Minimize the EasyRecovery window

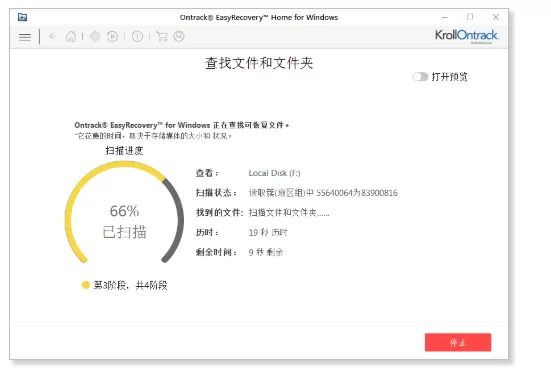pyautogui.click(x=445, y=17)
